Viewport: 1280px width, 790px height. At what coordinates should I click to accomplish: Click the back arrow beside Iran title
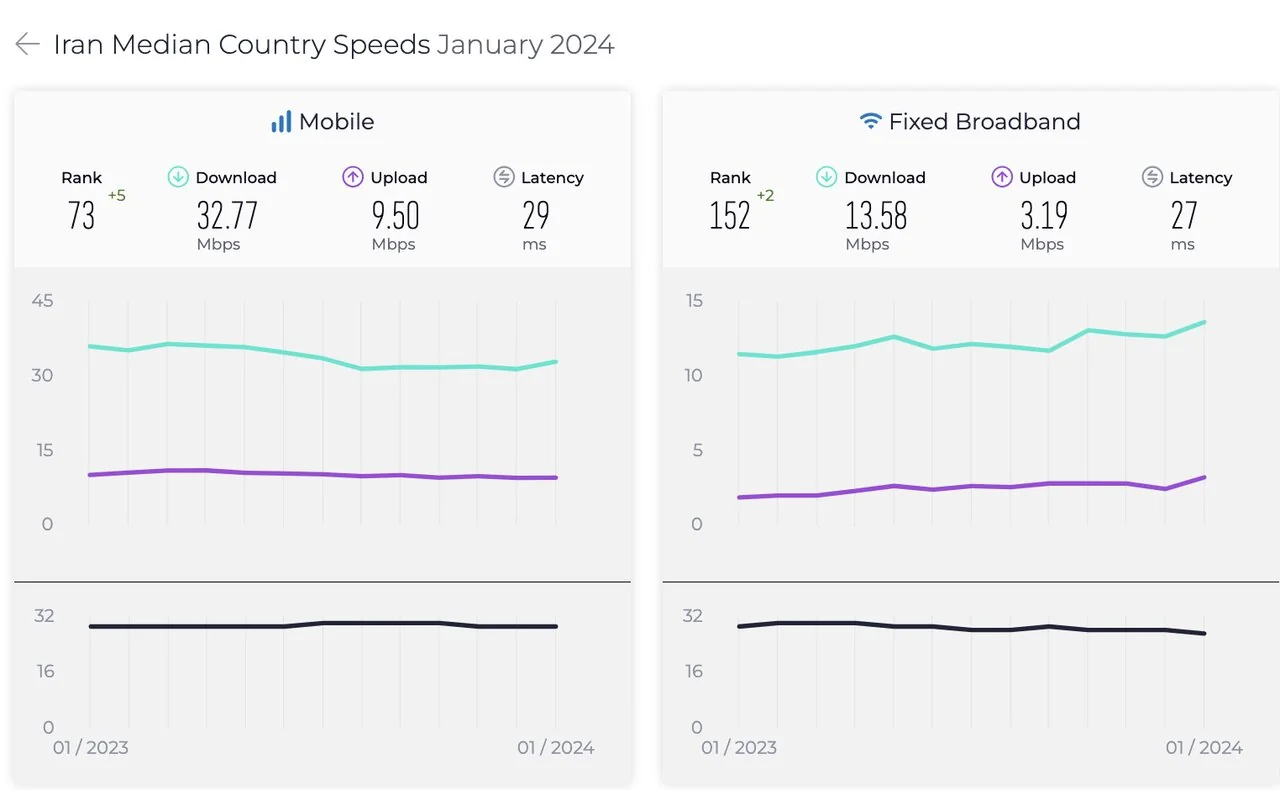27,44
